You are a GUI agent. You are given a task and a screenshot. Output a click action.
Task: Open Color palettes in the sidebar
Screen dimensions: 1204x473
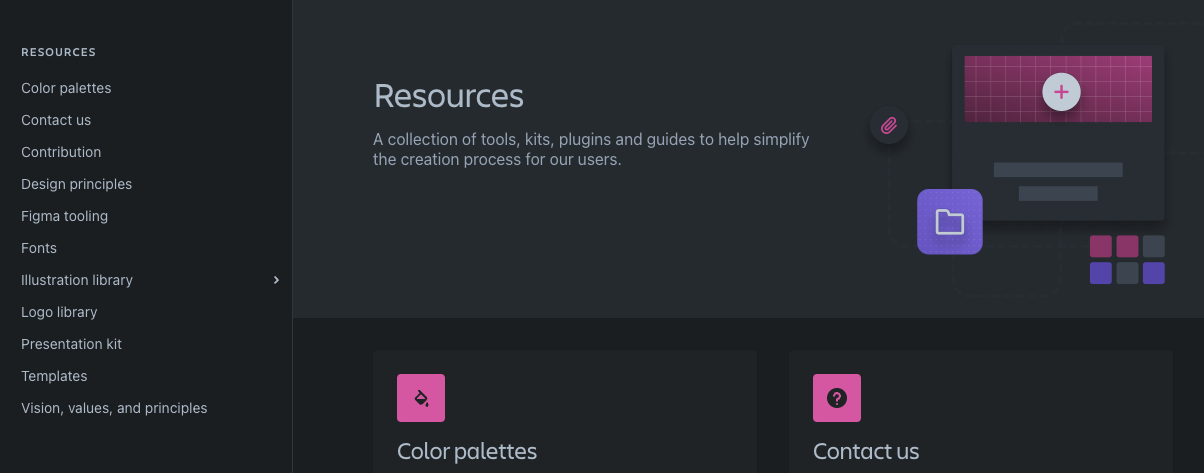point(66,88)
